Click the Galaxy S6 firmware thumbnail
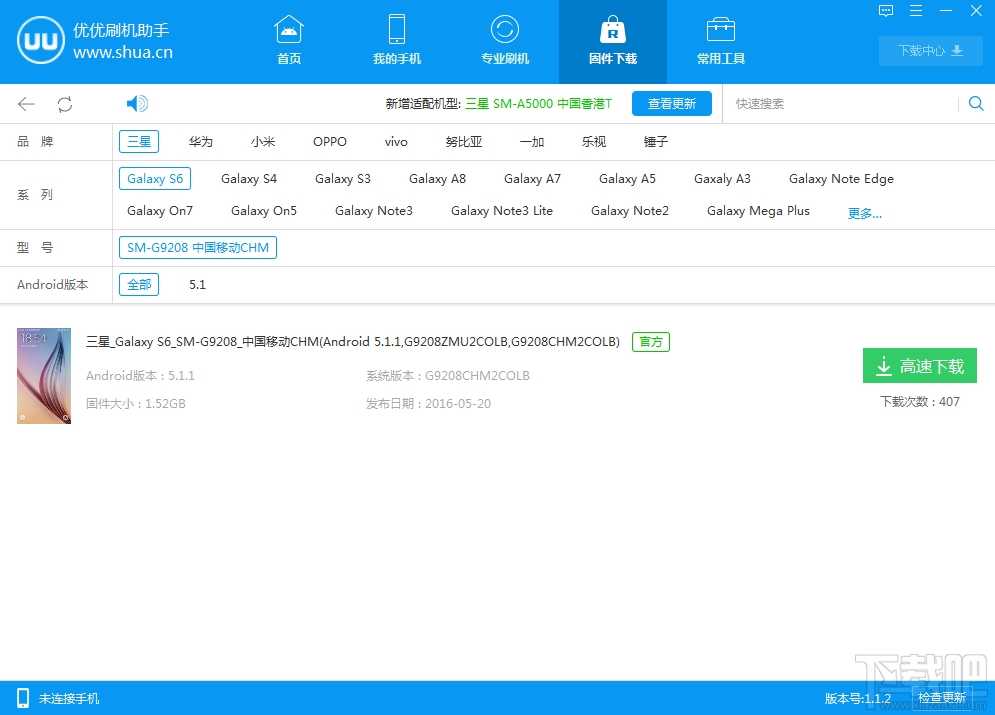 (x=44, y=376)
